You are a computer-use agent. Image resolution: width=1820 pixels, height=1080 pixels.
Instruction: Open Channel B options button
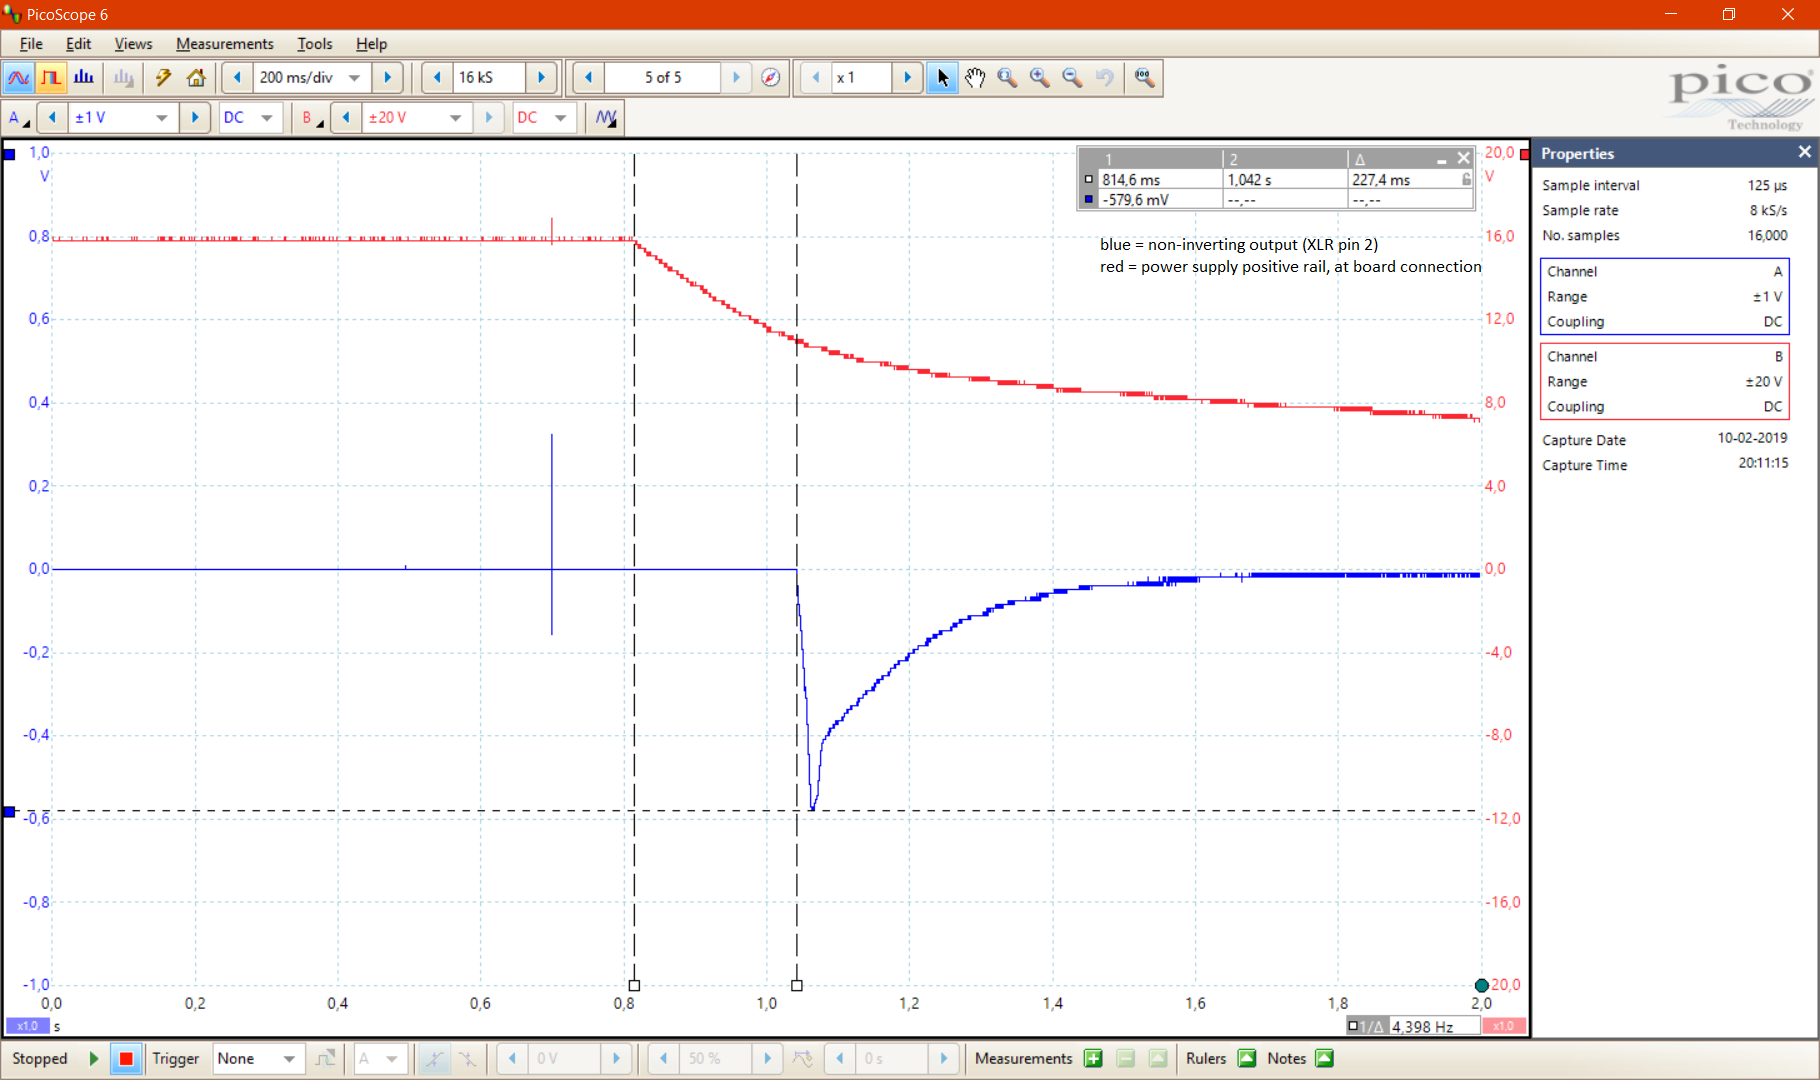pos(312,117)
